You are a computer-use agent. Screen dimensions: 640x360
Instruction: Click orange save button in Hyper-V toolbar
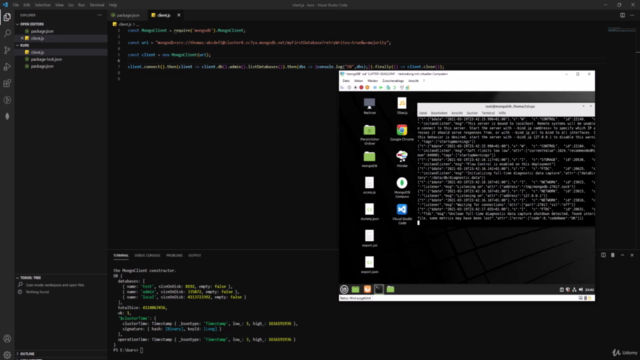point(367,87)
